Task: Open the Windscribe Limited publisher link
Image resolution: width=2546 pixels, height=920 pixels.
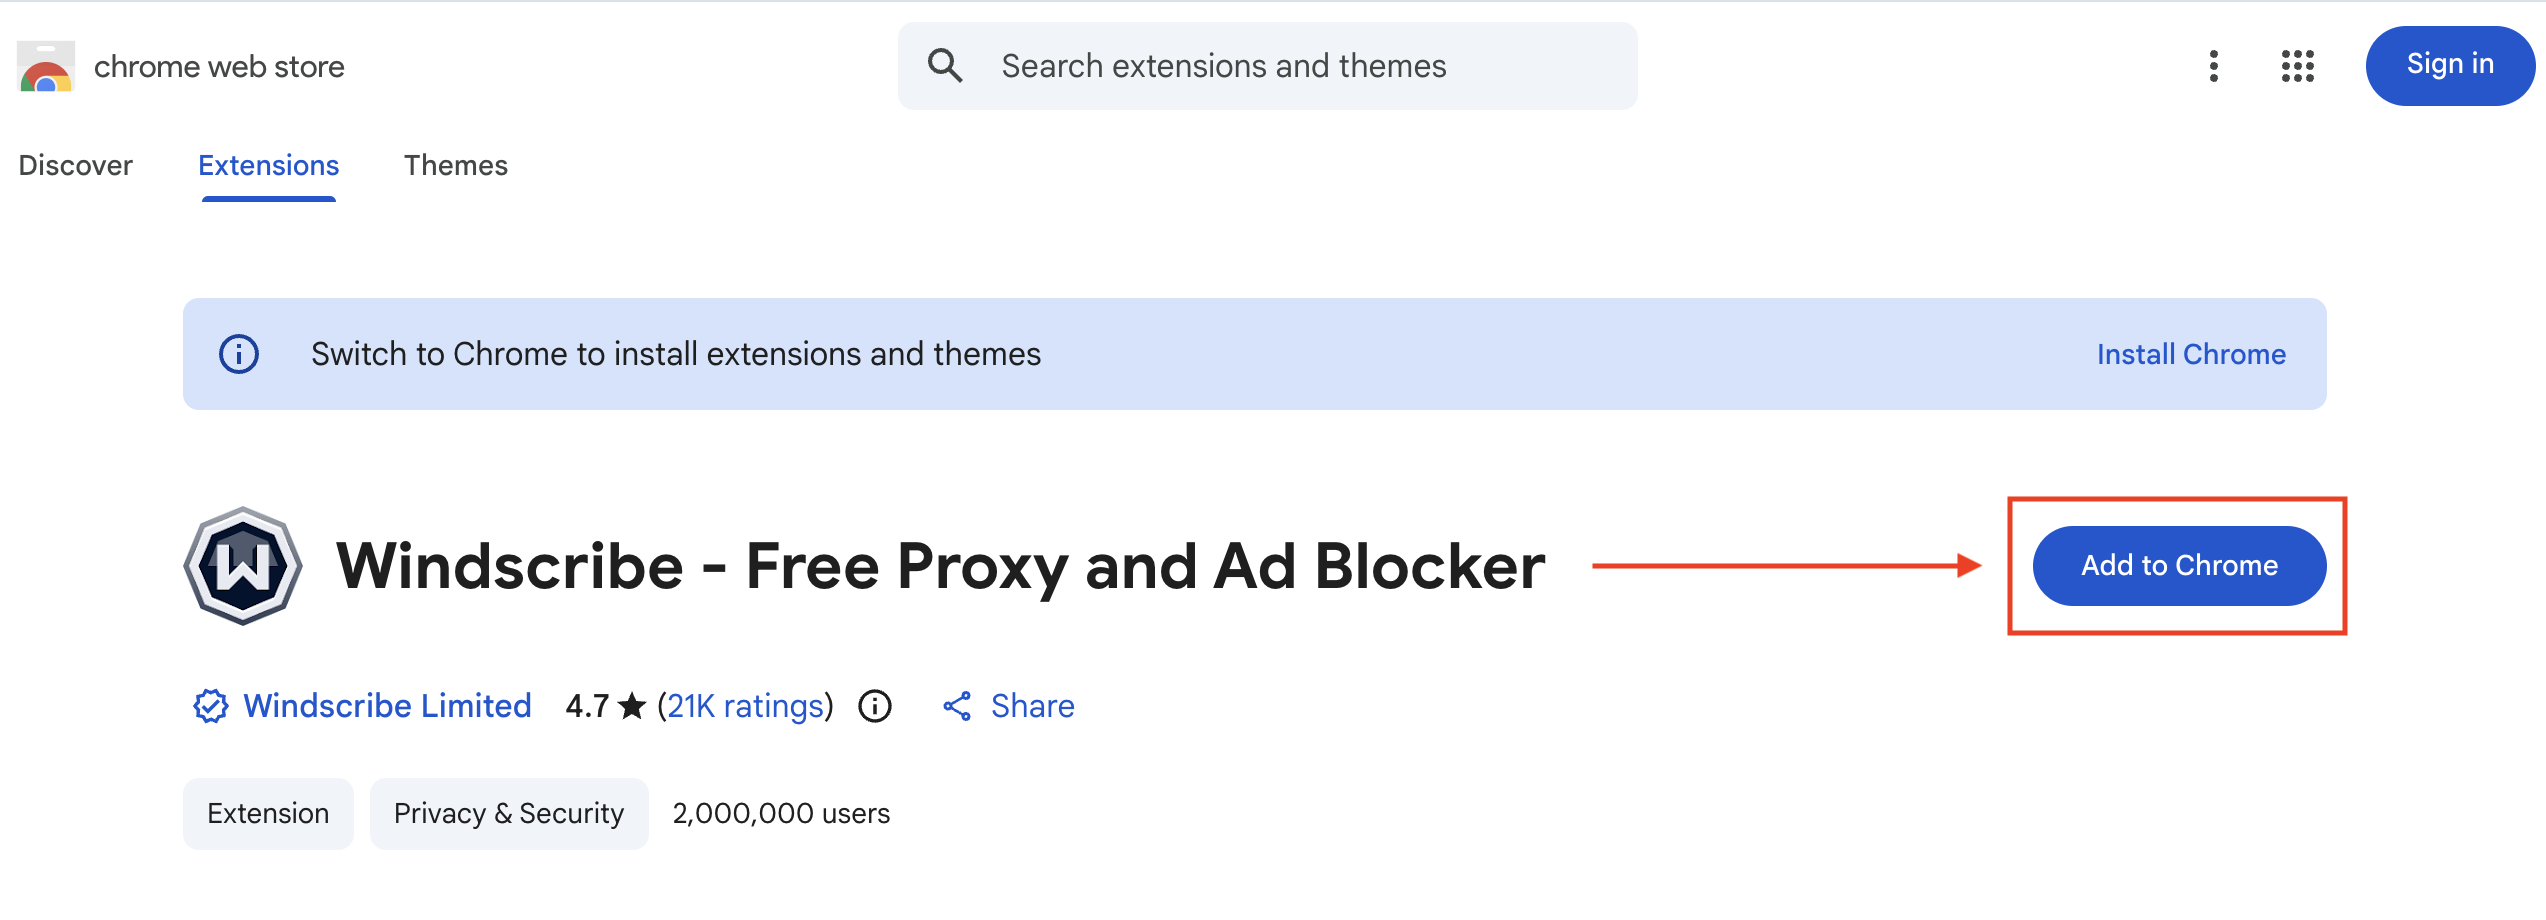Action: click(388, 706)
